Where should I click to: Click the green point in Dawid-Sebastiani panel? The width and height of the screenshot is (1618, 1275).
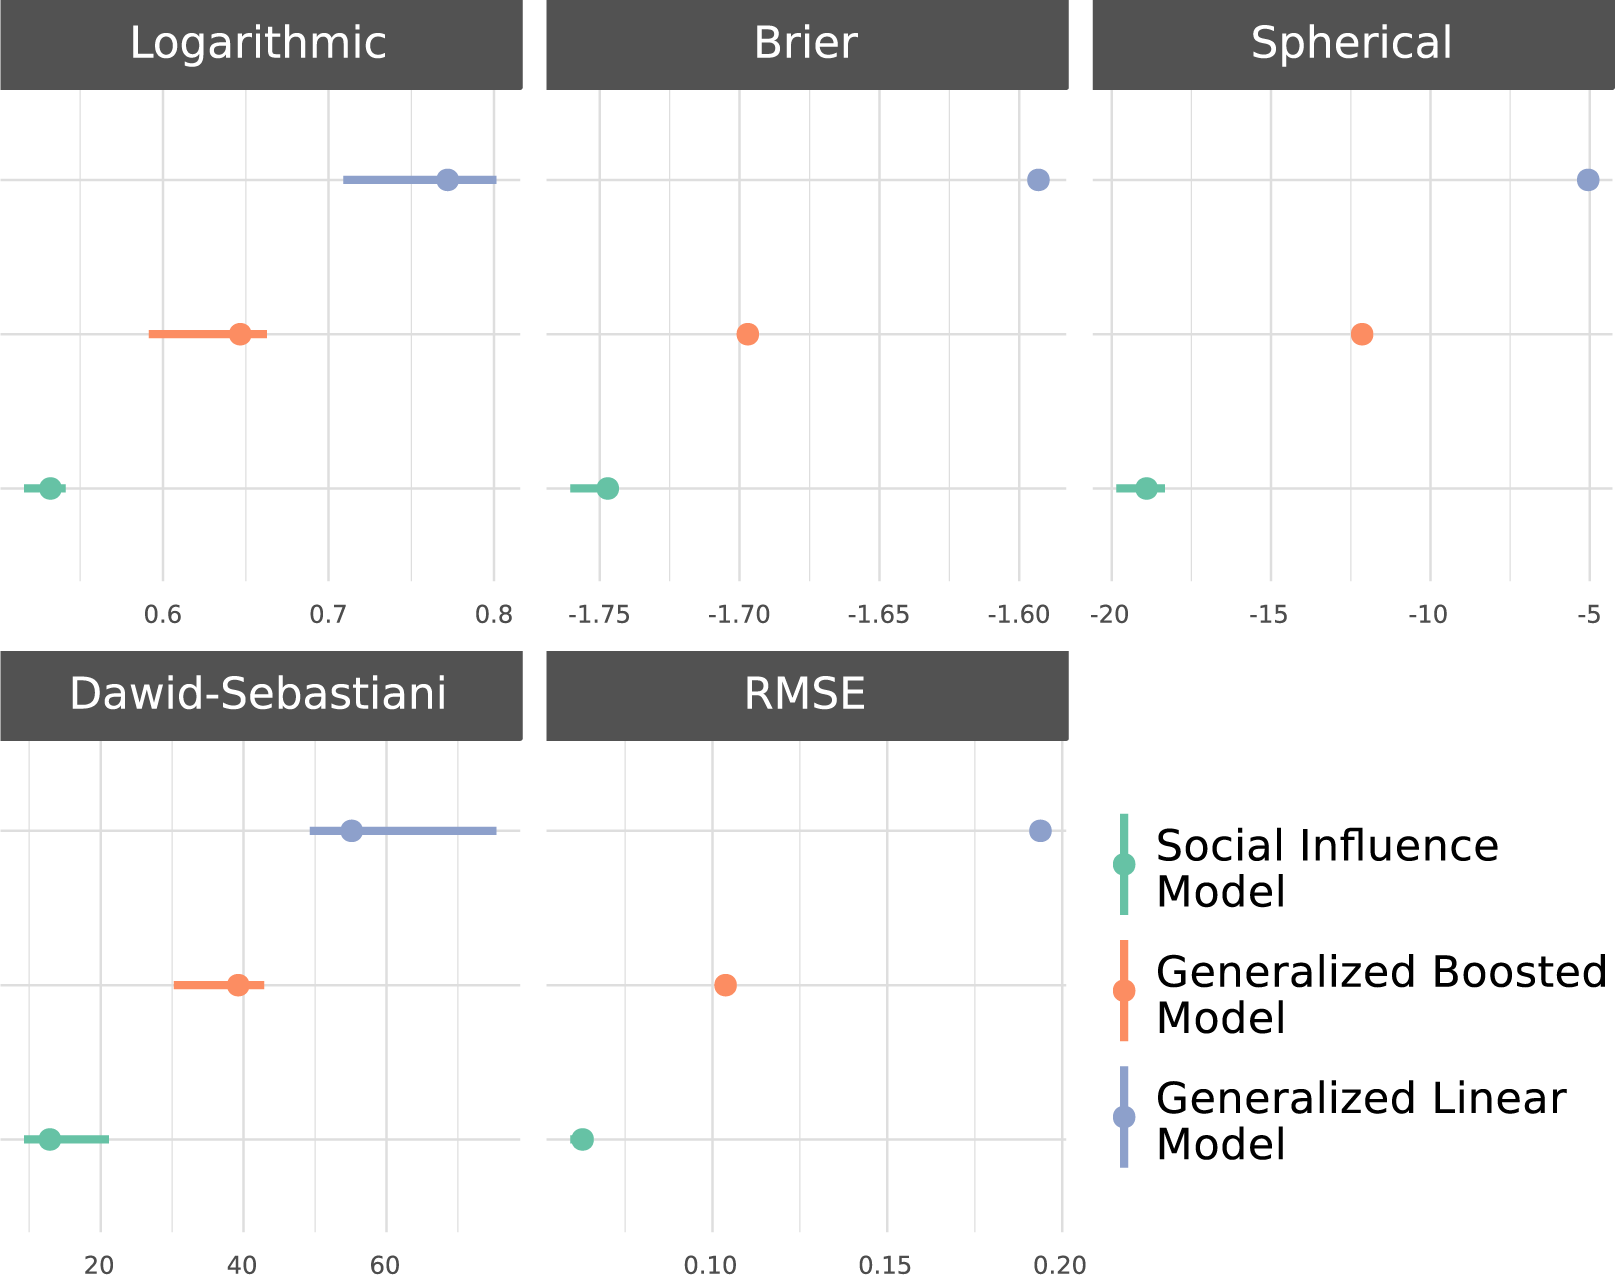point(50,1139)
